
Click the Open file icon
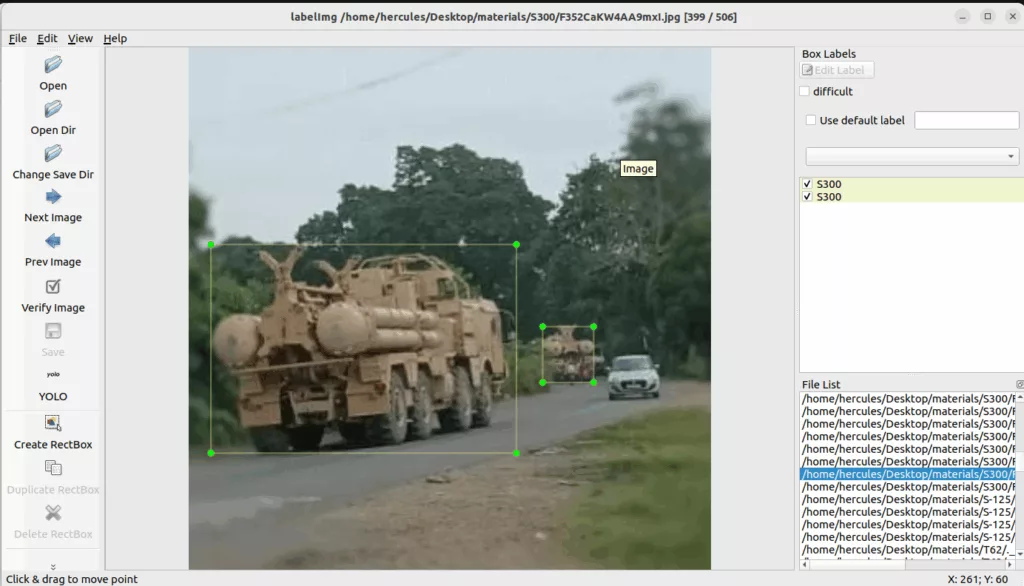pos(53,65)
